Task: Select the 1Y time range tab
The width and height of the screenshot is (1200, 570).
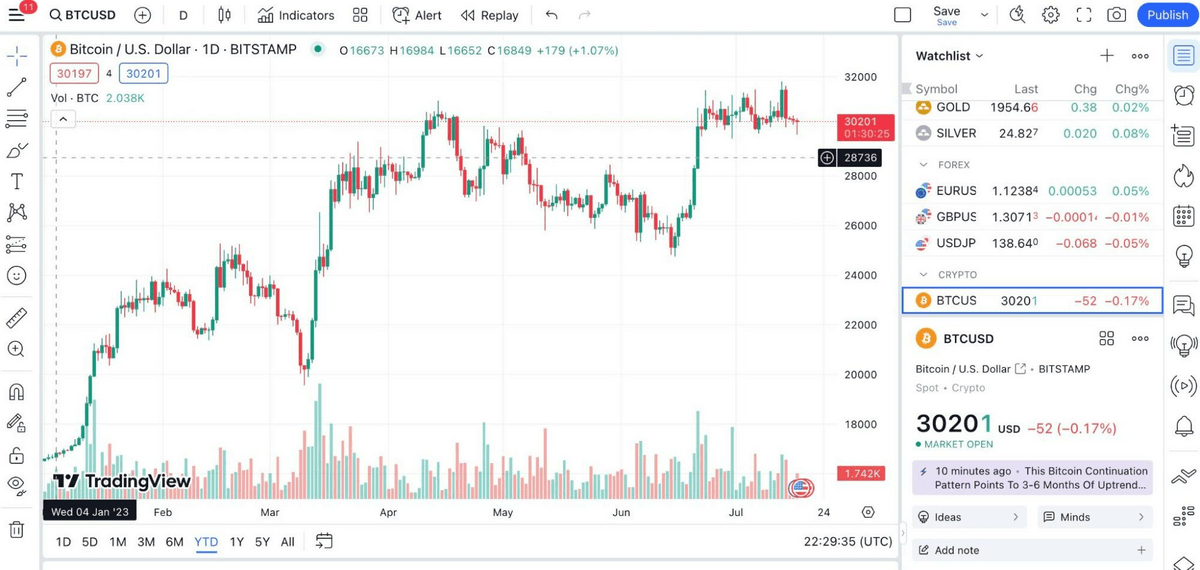Action: [237, 542]
